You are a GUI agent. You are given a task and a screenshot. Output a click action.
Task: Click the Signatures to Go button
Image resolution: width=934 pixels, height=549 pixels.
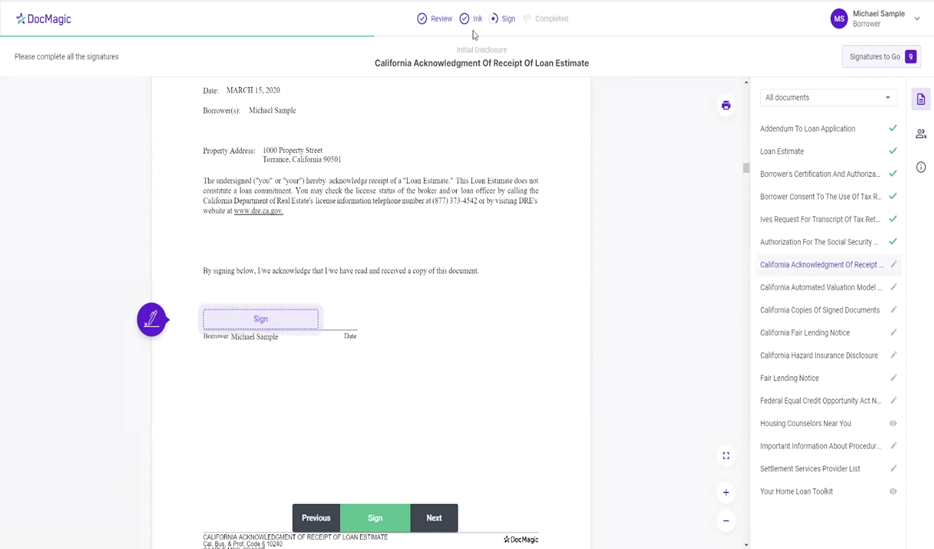881,57
